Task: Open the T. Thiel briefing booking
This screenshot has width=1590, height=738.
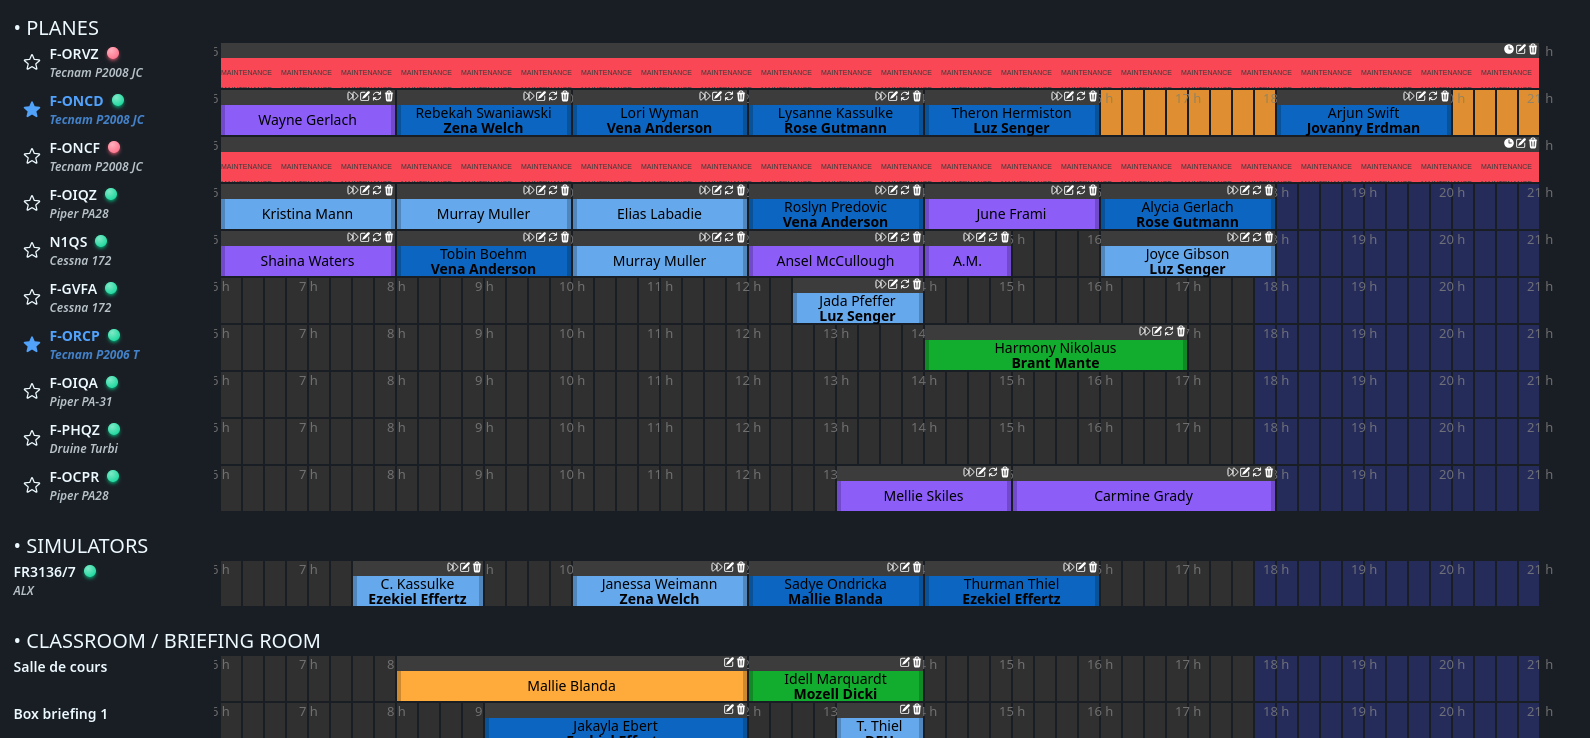Action: [x=879, y=727]
